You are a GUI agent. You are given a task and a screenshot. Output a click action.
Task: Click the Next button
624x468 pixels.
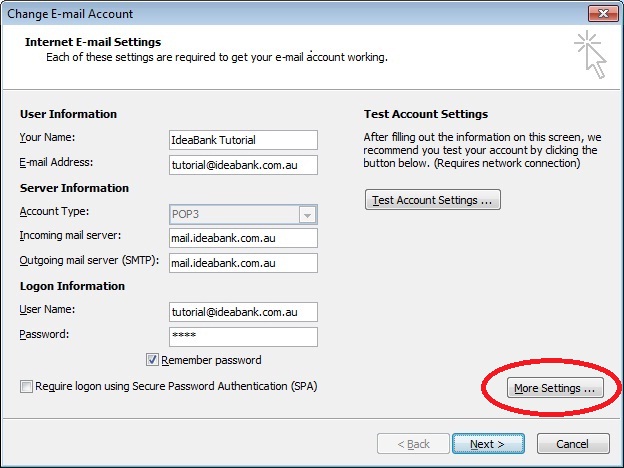(x=488, y=444)
